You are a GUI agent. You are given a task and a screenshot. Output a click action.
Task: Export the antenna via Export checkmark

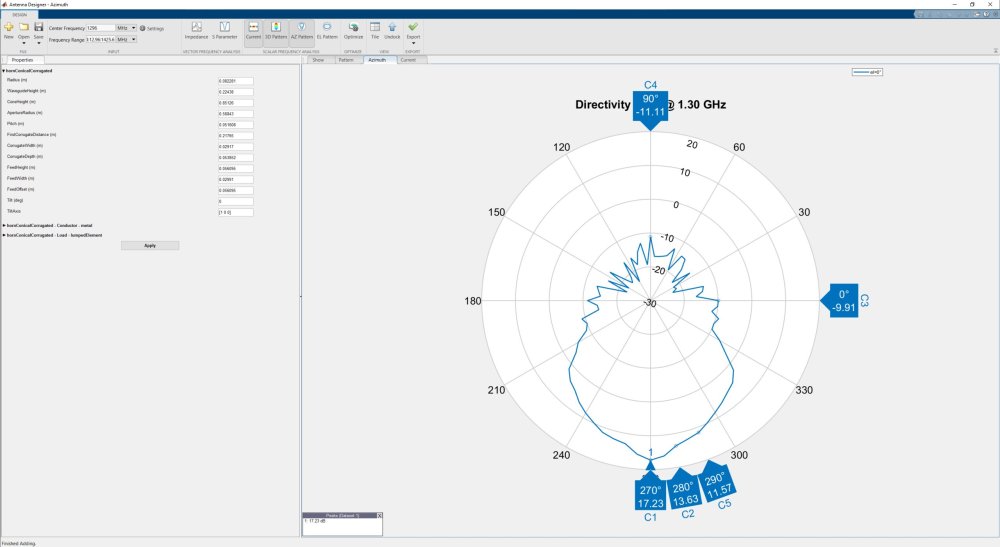pyautogui.click(x=413, y=29)
